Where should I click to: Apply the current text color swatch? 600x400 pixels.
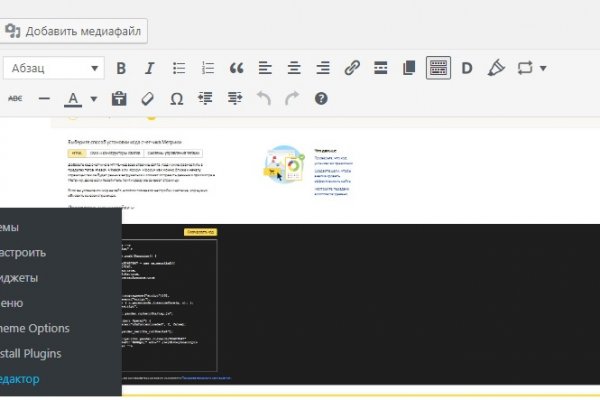coord(73,98)
